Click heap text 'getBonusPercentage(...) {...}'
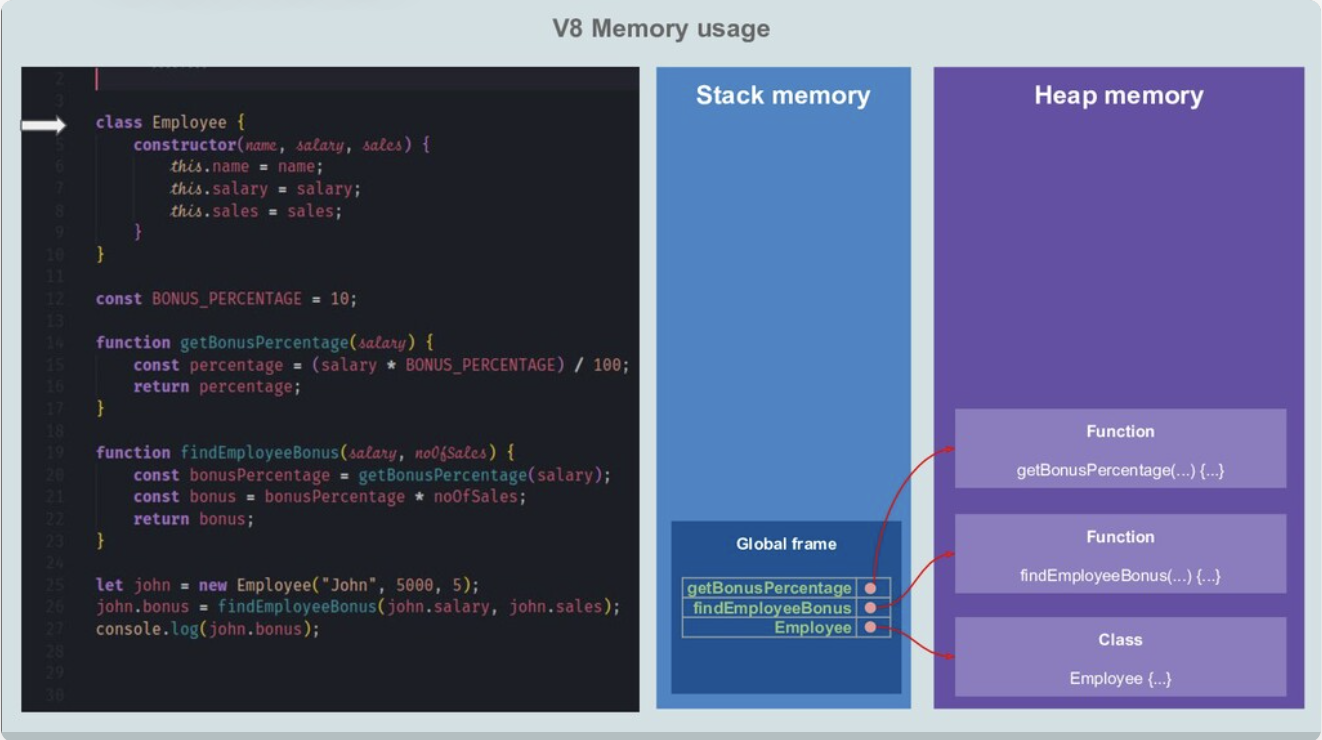 pos(1120,470)
